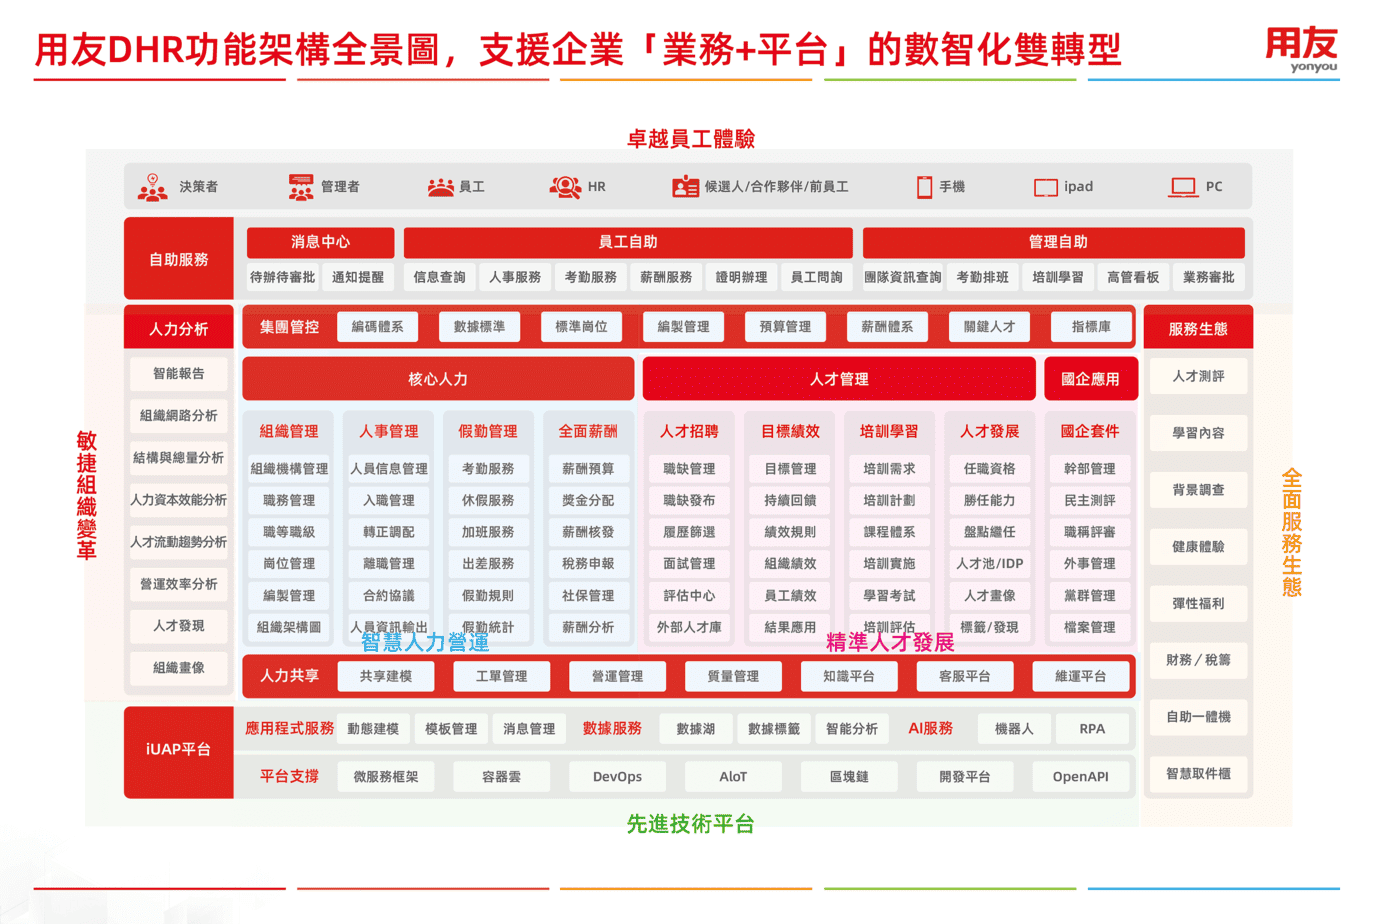This screenshot has width=1386, height=924.
Task: Click the 指標庫 box
Action: click(x=1091, y=327)
